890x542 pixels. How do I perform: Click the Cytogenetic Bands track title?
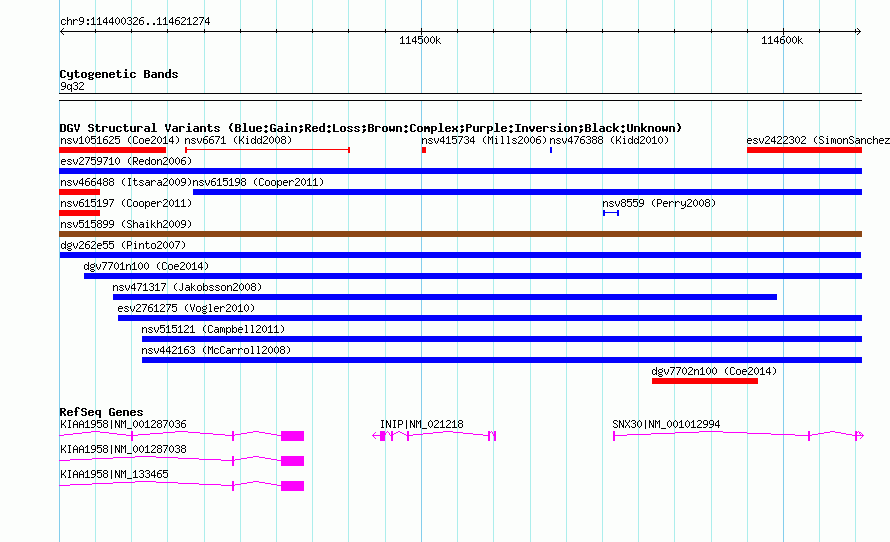tap(119, 74)
